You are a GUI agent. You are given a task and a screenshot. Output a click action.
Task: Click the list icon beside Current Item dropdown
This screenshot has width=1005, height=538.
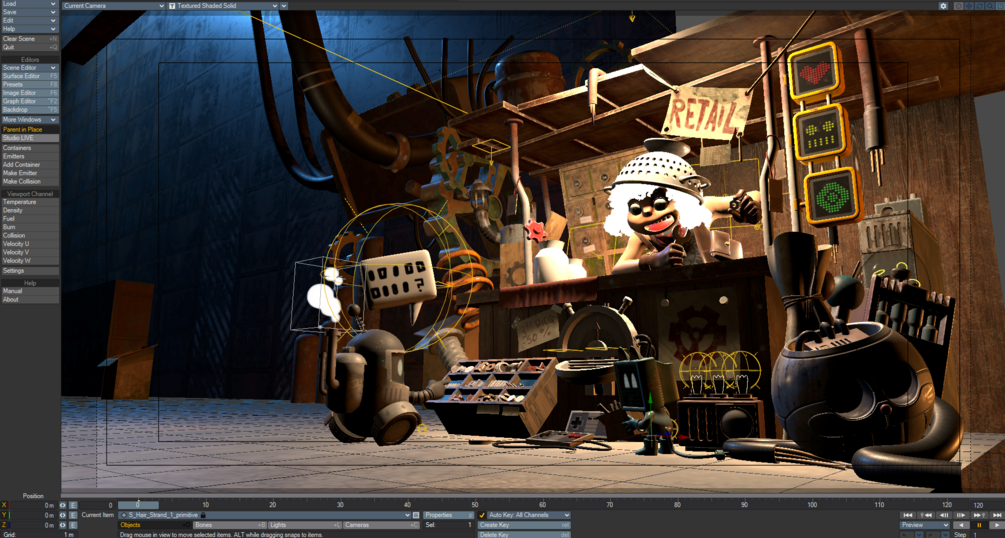tap(416, 515)
